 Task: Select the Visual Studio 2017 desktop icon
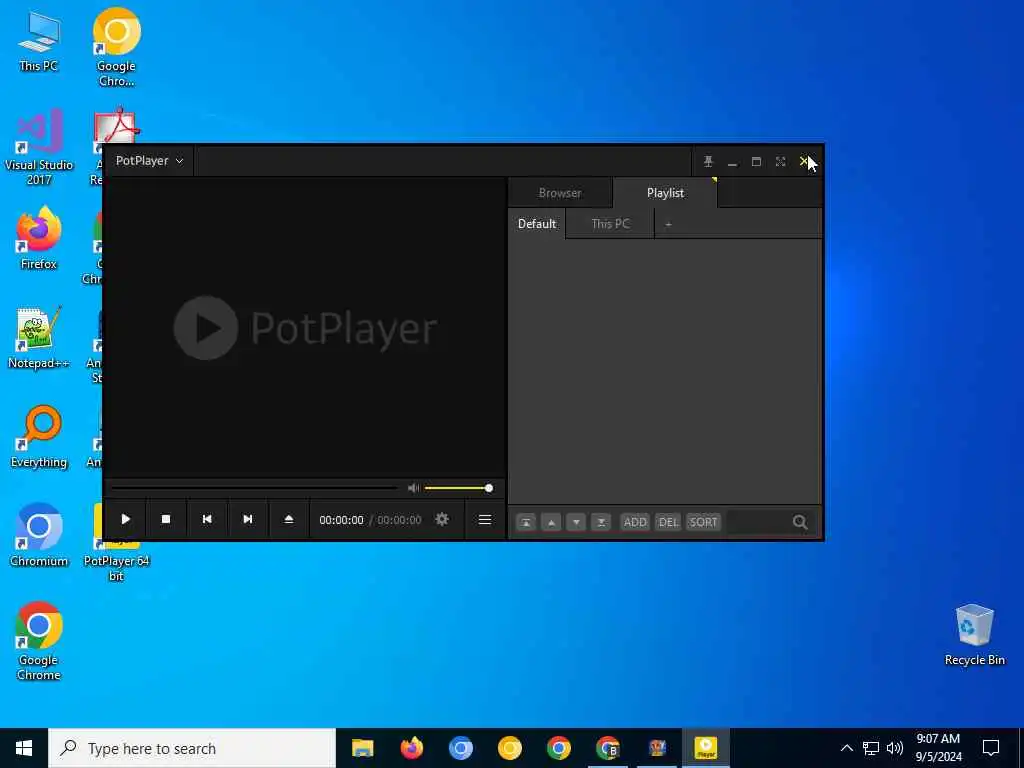(39, 148)
